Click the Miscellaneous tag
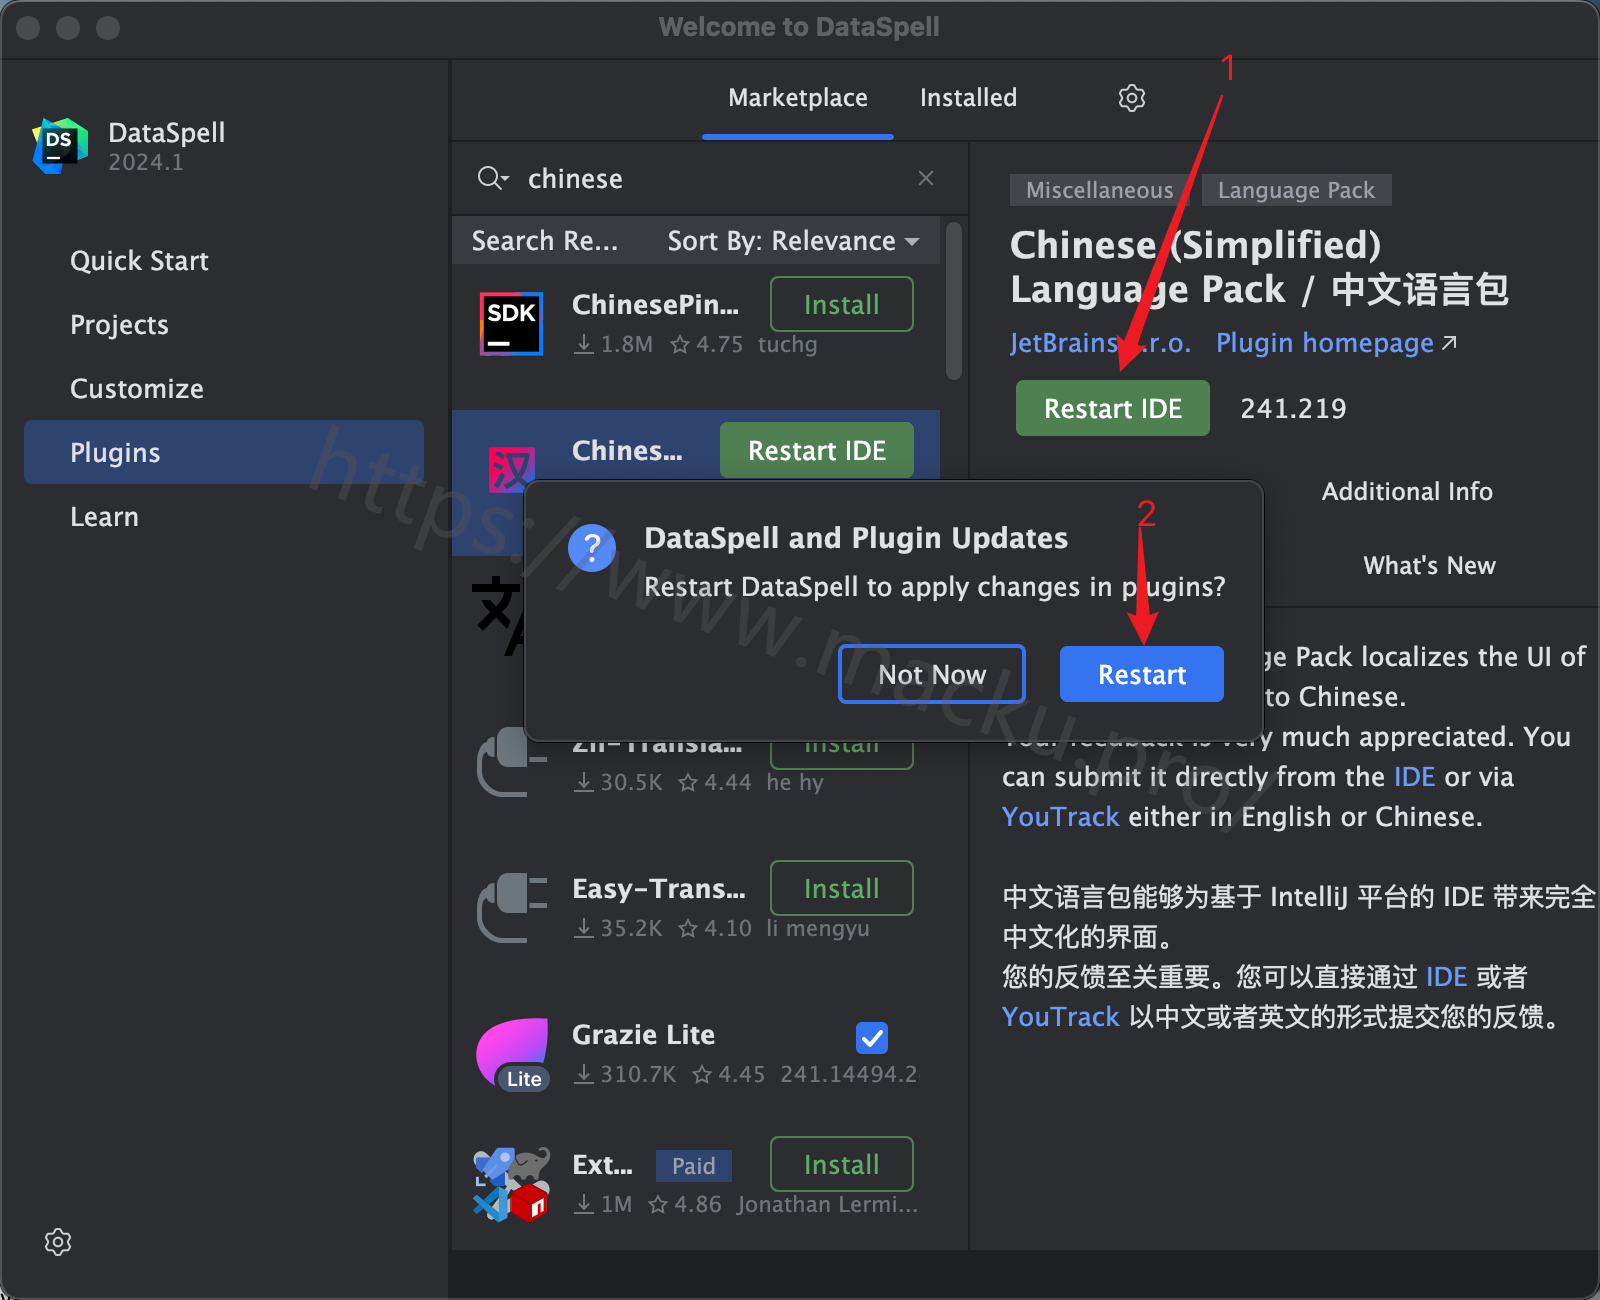This screenshot has width=1600, height=1300. click(1099, 190)
